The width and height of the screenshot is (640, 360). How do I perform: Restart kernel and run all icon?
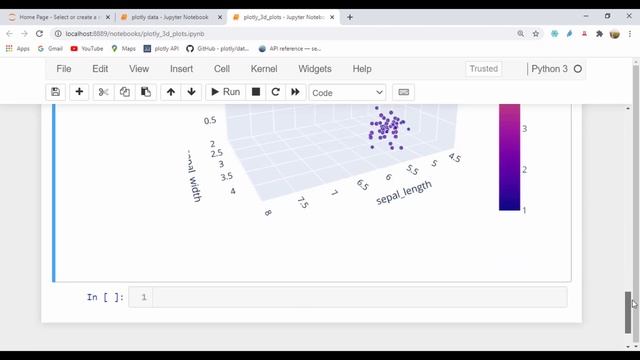coord(295,92)
